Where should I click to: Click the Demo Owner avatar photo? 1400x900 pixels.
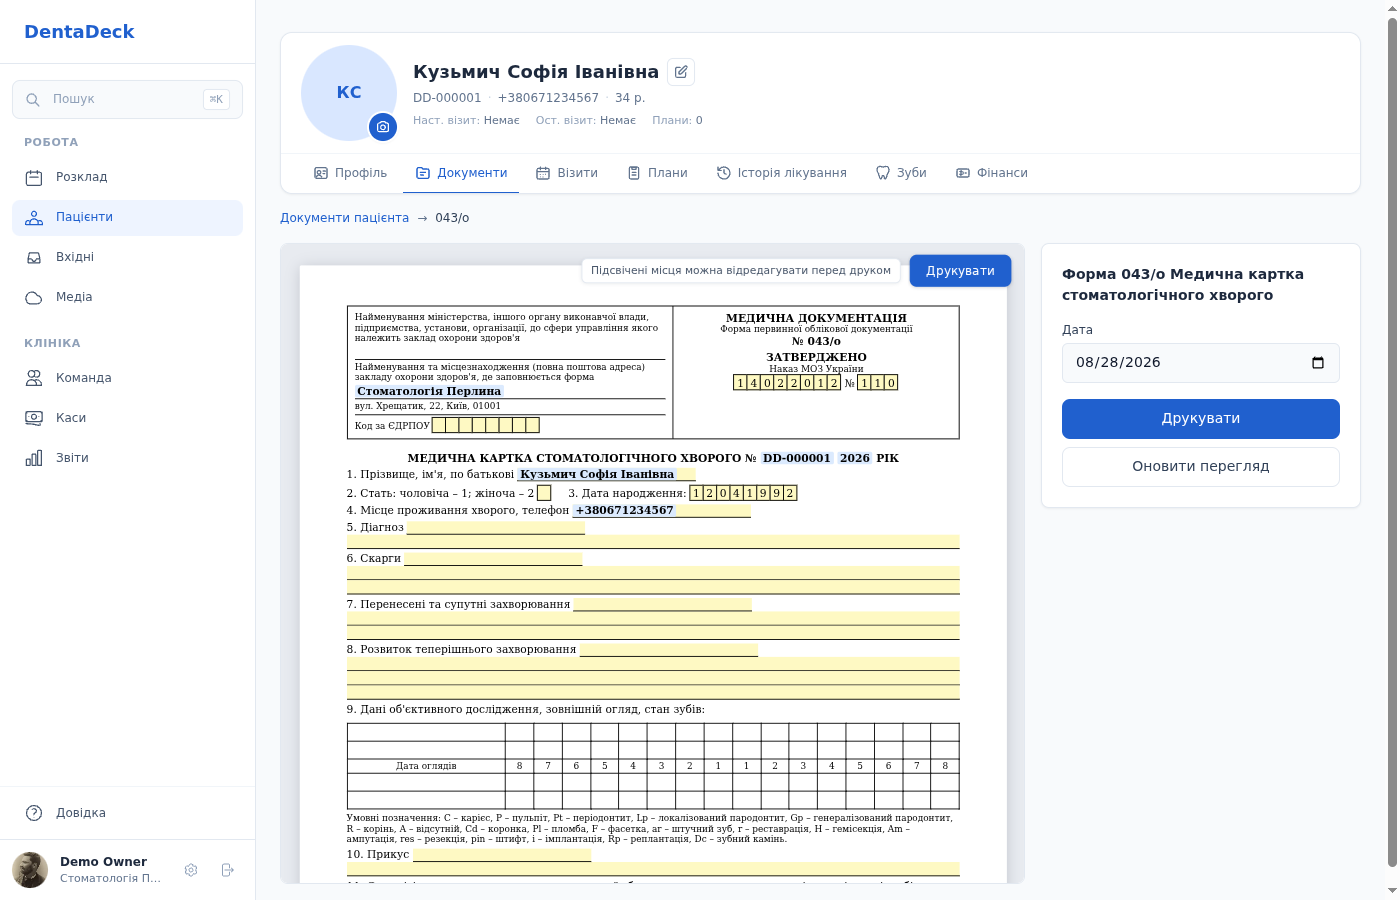(30, 870)
